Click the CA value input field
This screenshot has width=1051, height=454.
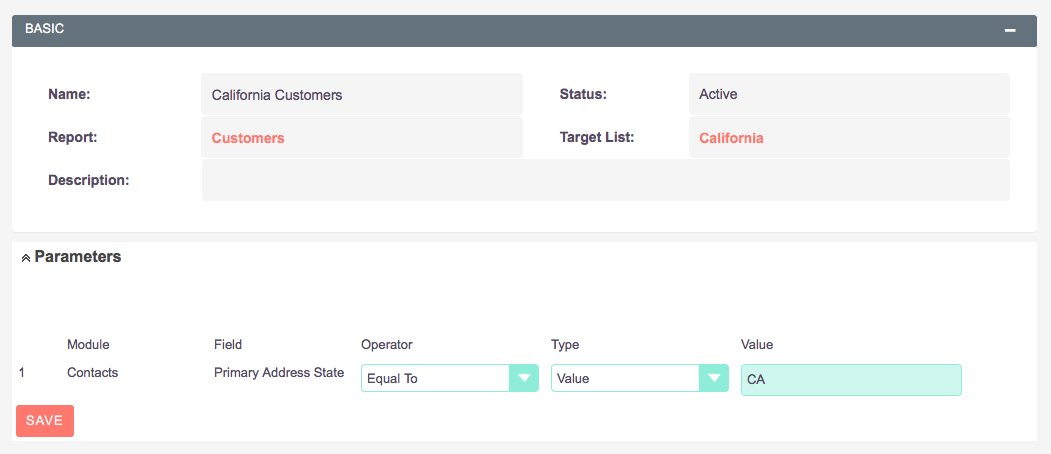851,380
